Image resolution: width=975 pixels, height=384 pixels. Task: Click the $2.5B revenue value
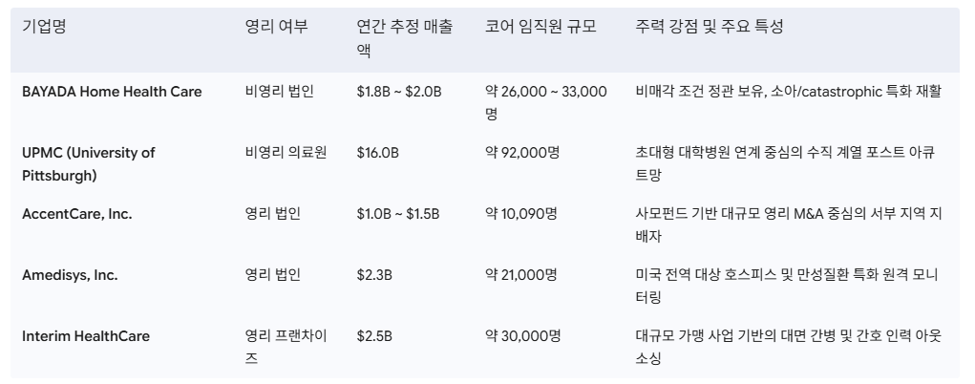pyautogui.click(x=374, y=336)
